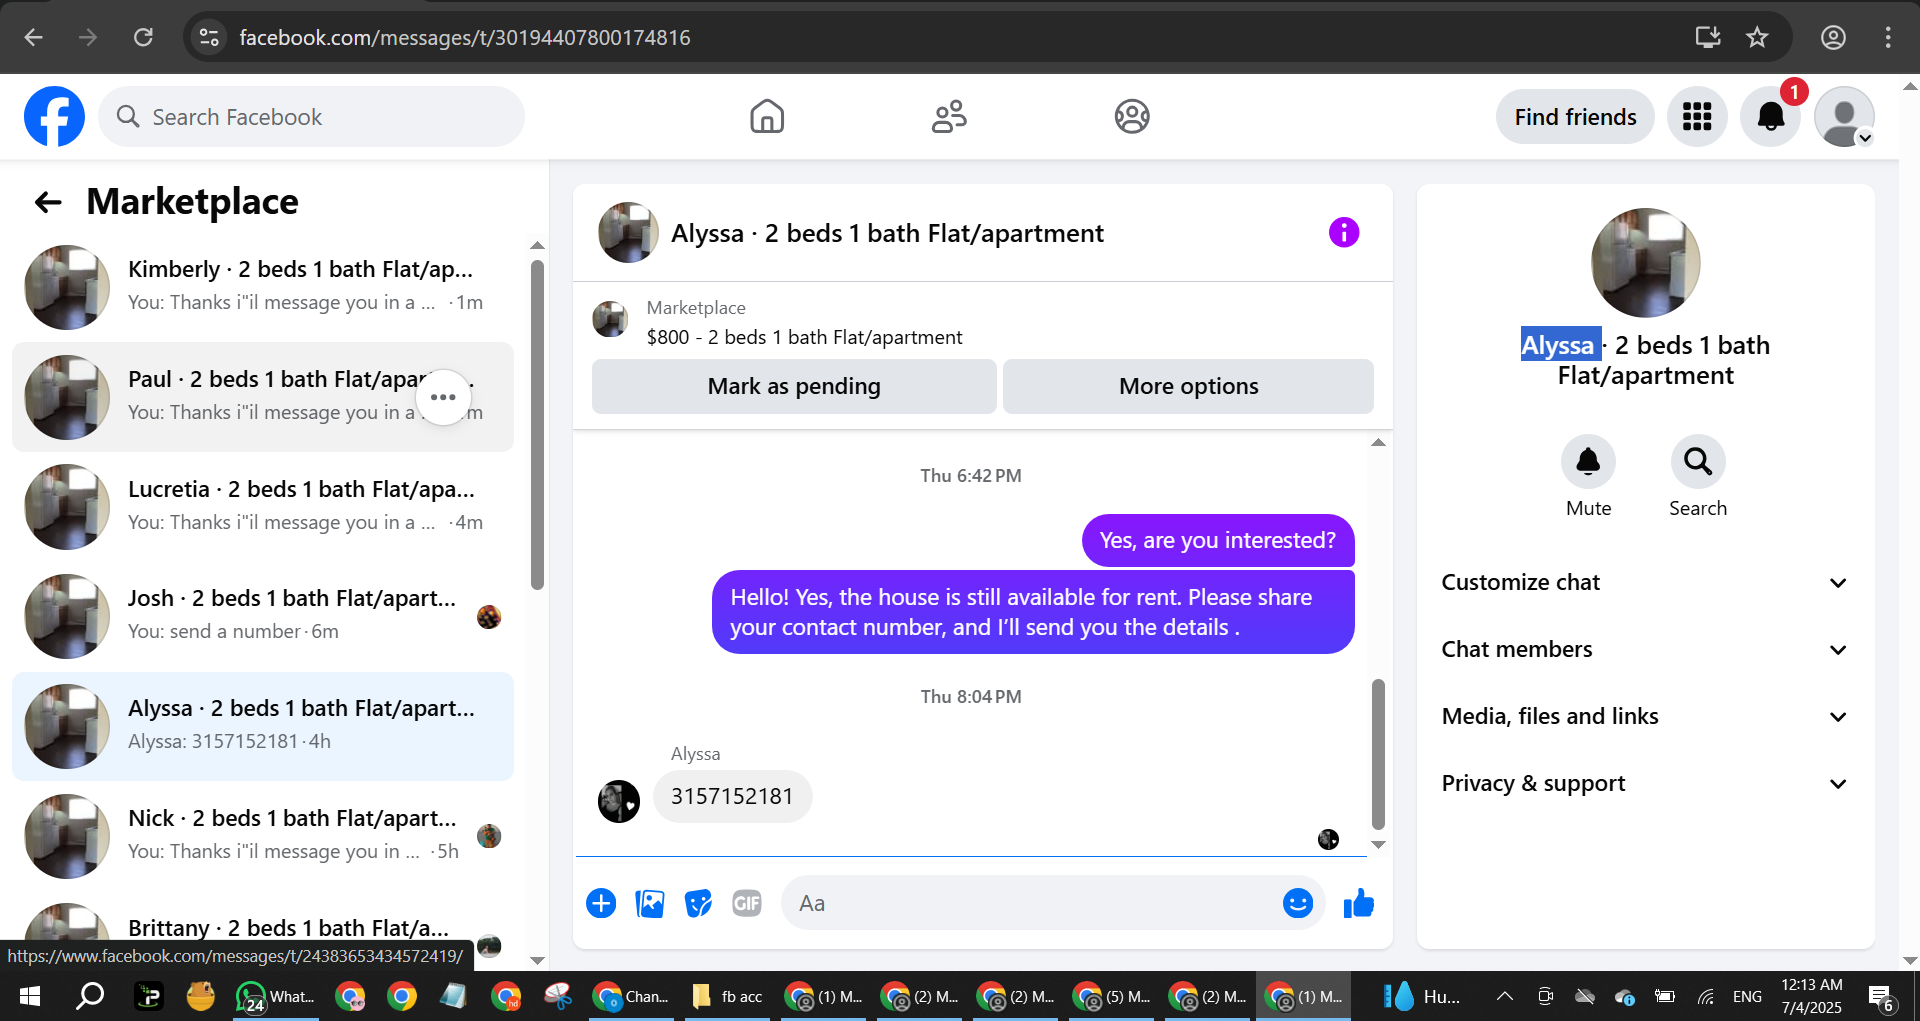The width and height of the screenshot is (1920, 1021).
Task: Open the notifications bell
Action: point(1771,117)
